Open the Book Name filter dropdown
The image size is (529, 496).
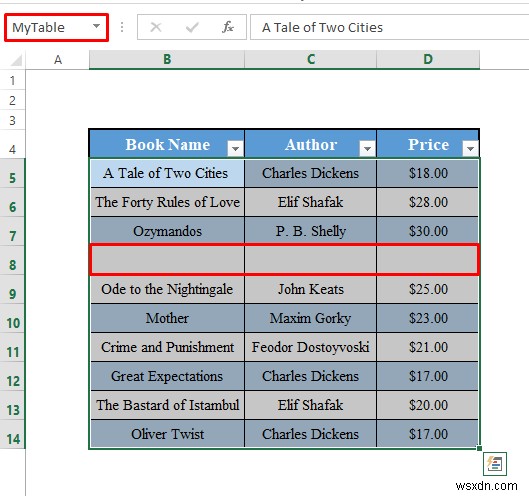pyautogui.click(x=235, y=148)
